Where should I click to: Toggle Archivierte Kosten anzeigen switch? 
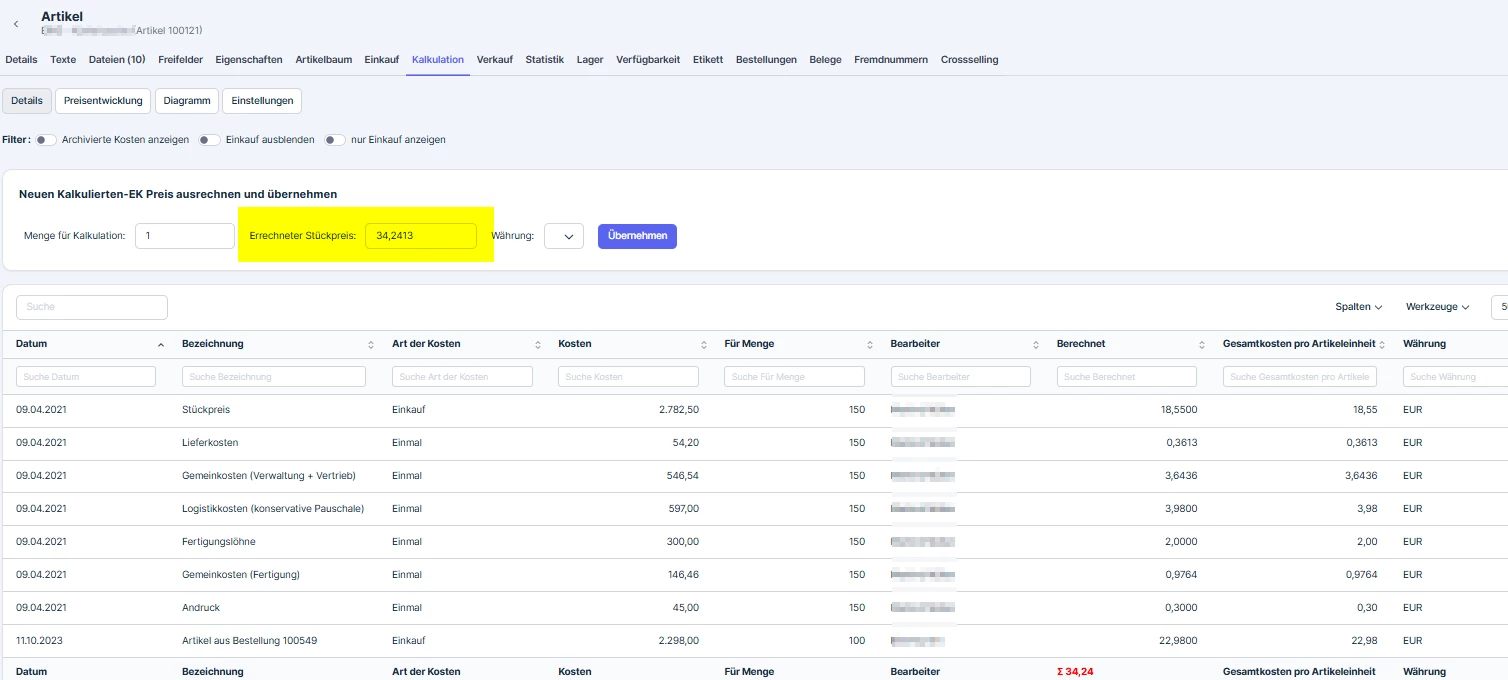pyautogui.click(x=46, y=140)
